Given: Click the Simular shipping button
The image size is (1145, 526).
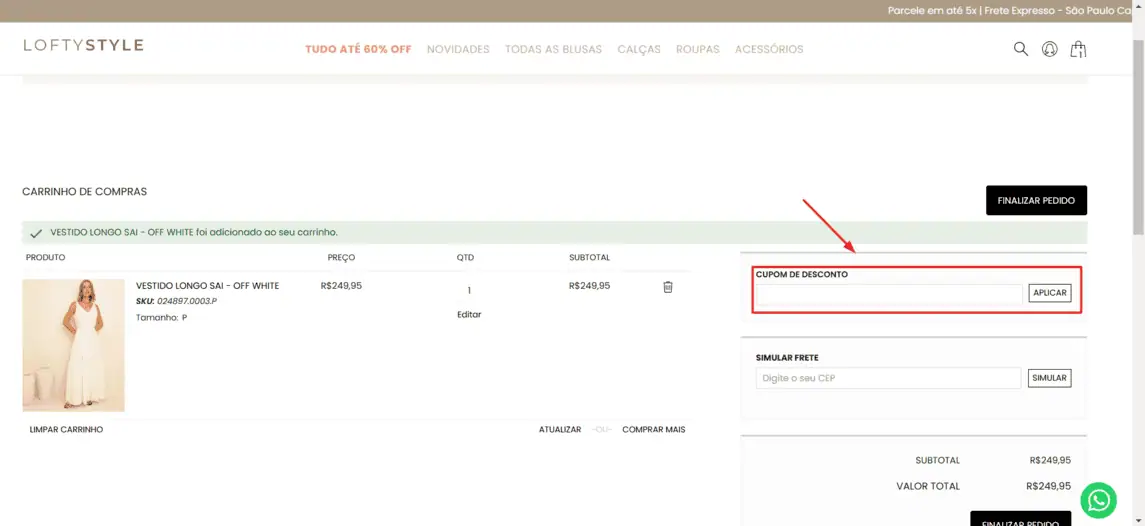Looking at the screenshot, I should pyautogui.click(x=1049, y=378).
